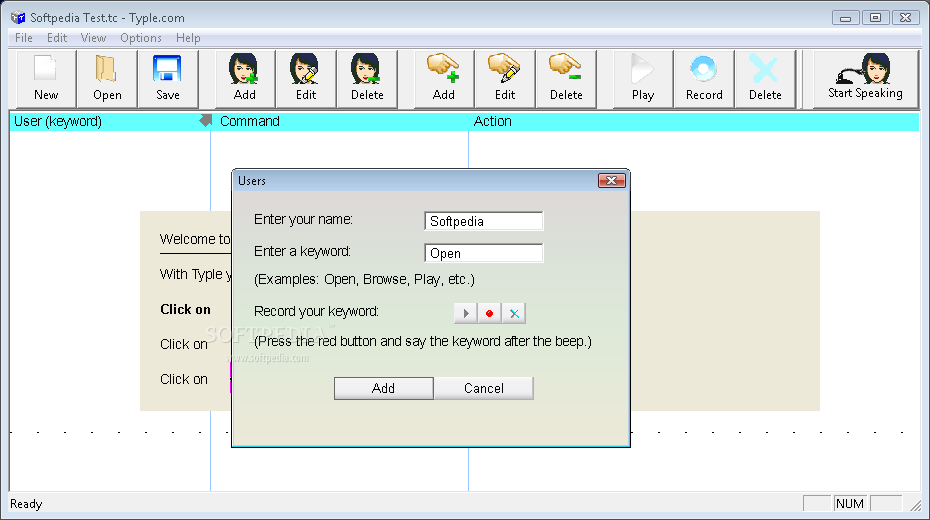
Task: Close the Users dialog
Action: pyautogui.click(x=611, y=181)
